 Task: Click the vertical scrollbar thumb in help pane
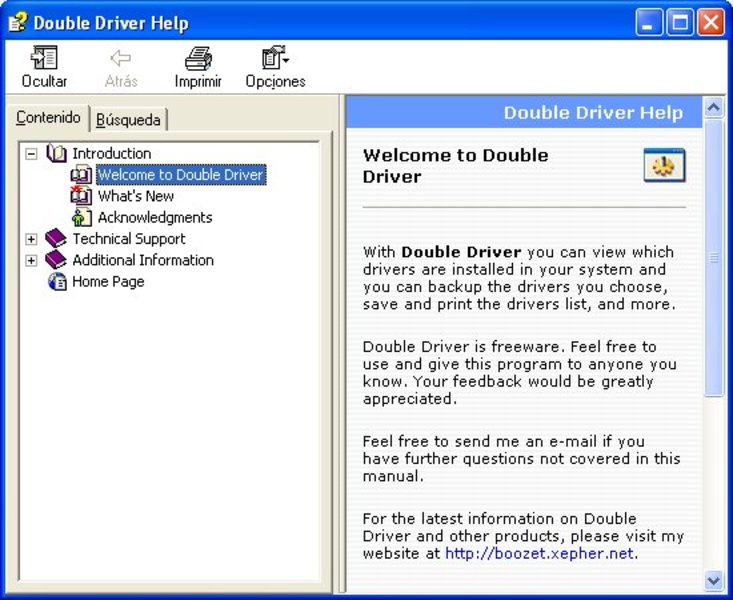tap(714, 258)
